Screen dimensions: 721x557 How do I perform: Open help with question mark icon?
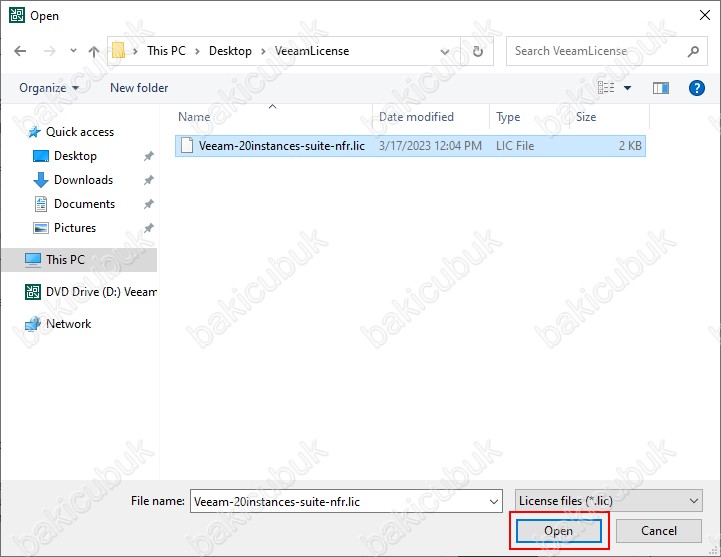coord(697,88)
